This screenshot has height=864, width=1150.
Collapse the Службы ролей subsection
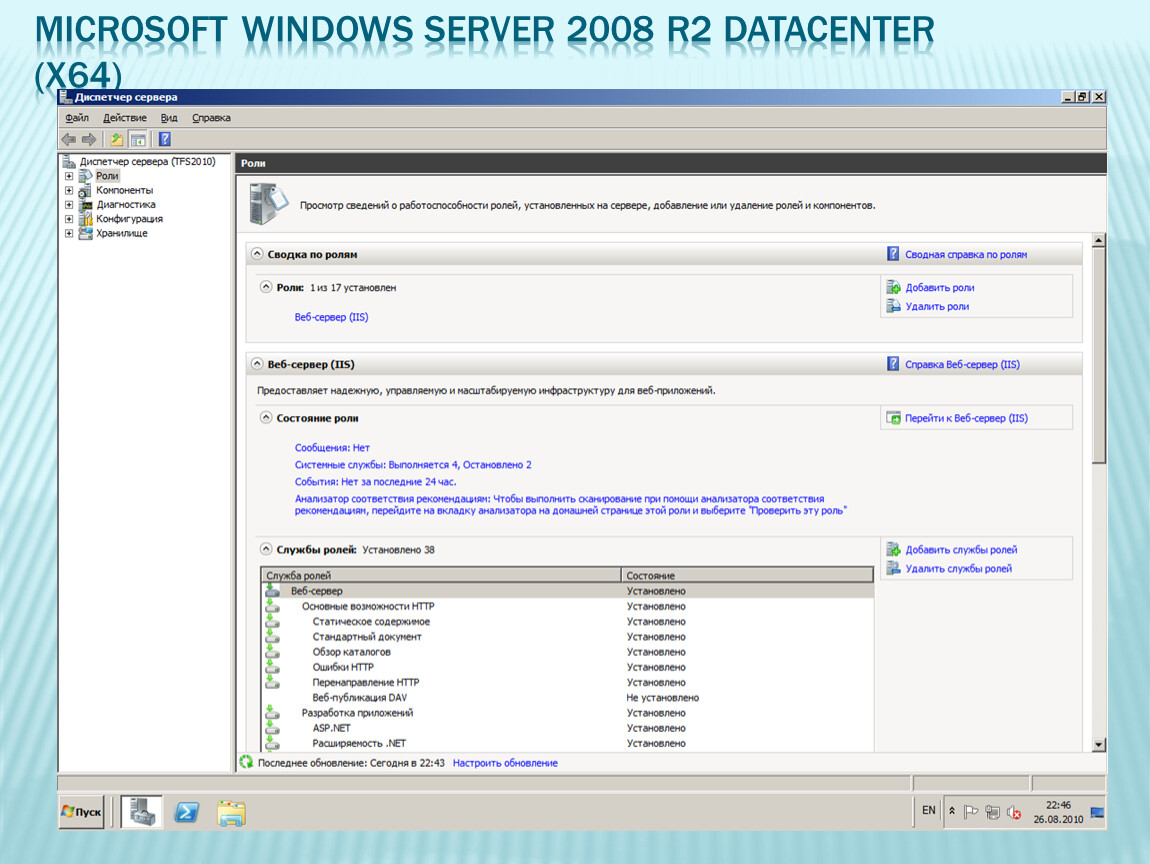(266, 549)
